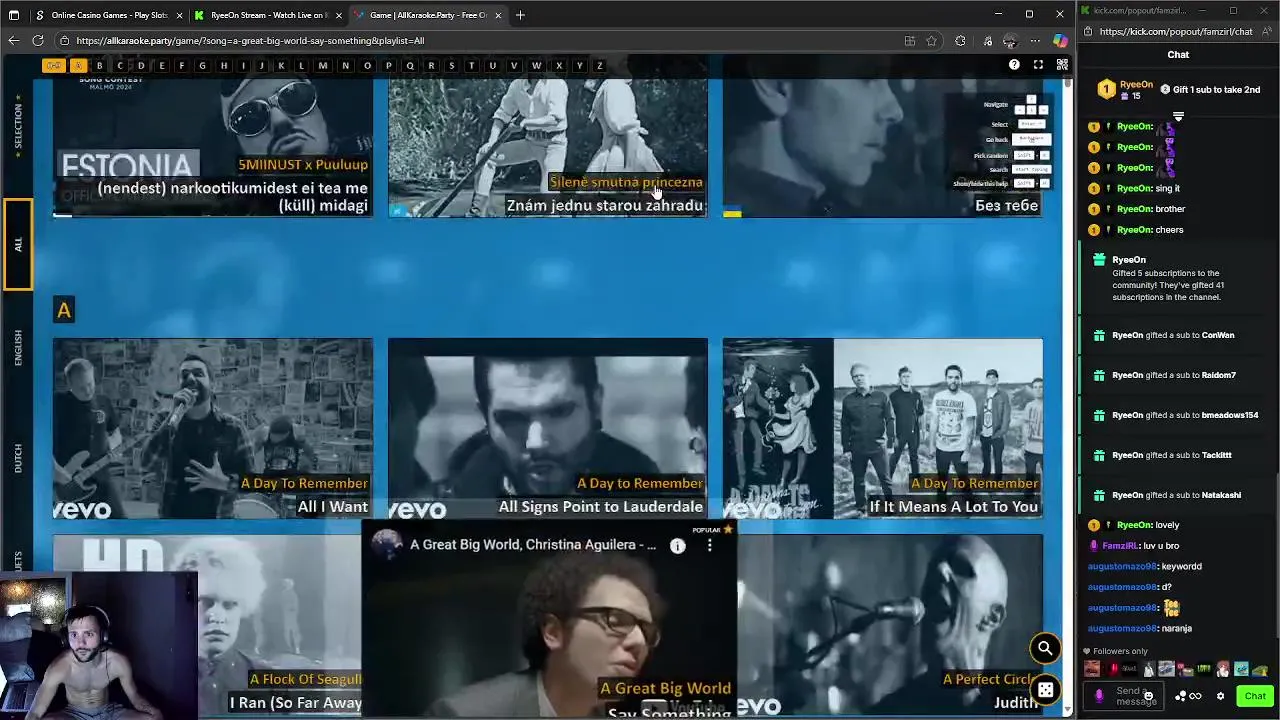Click the dice random song button
This screenshot has width=1280, height=720.
[1045, 690]
